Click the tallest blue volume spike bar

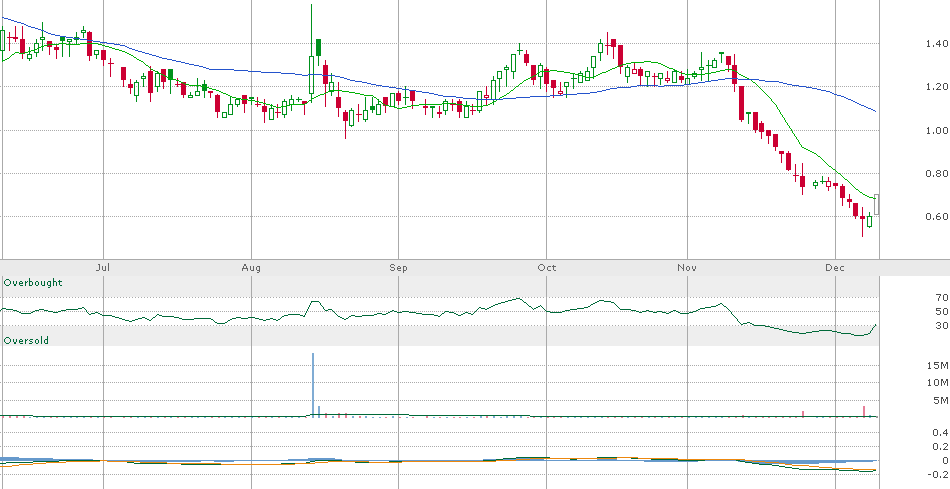[x=313, y=384]
